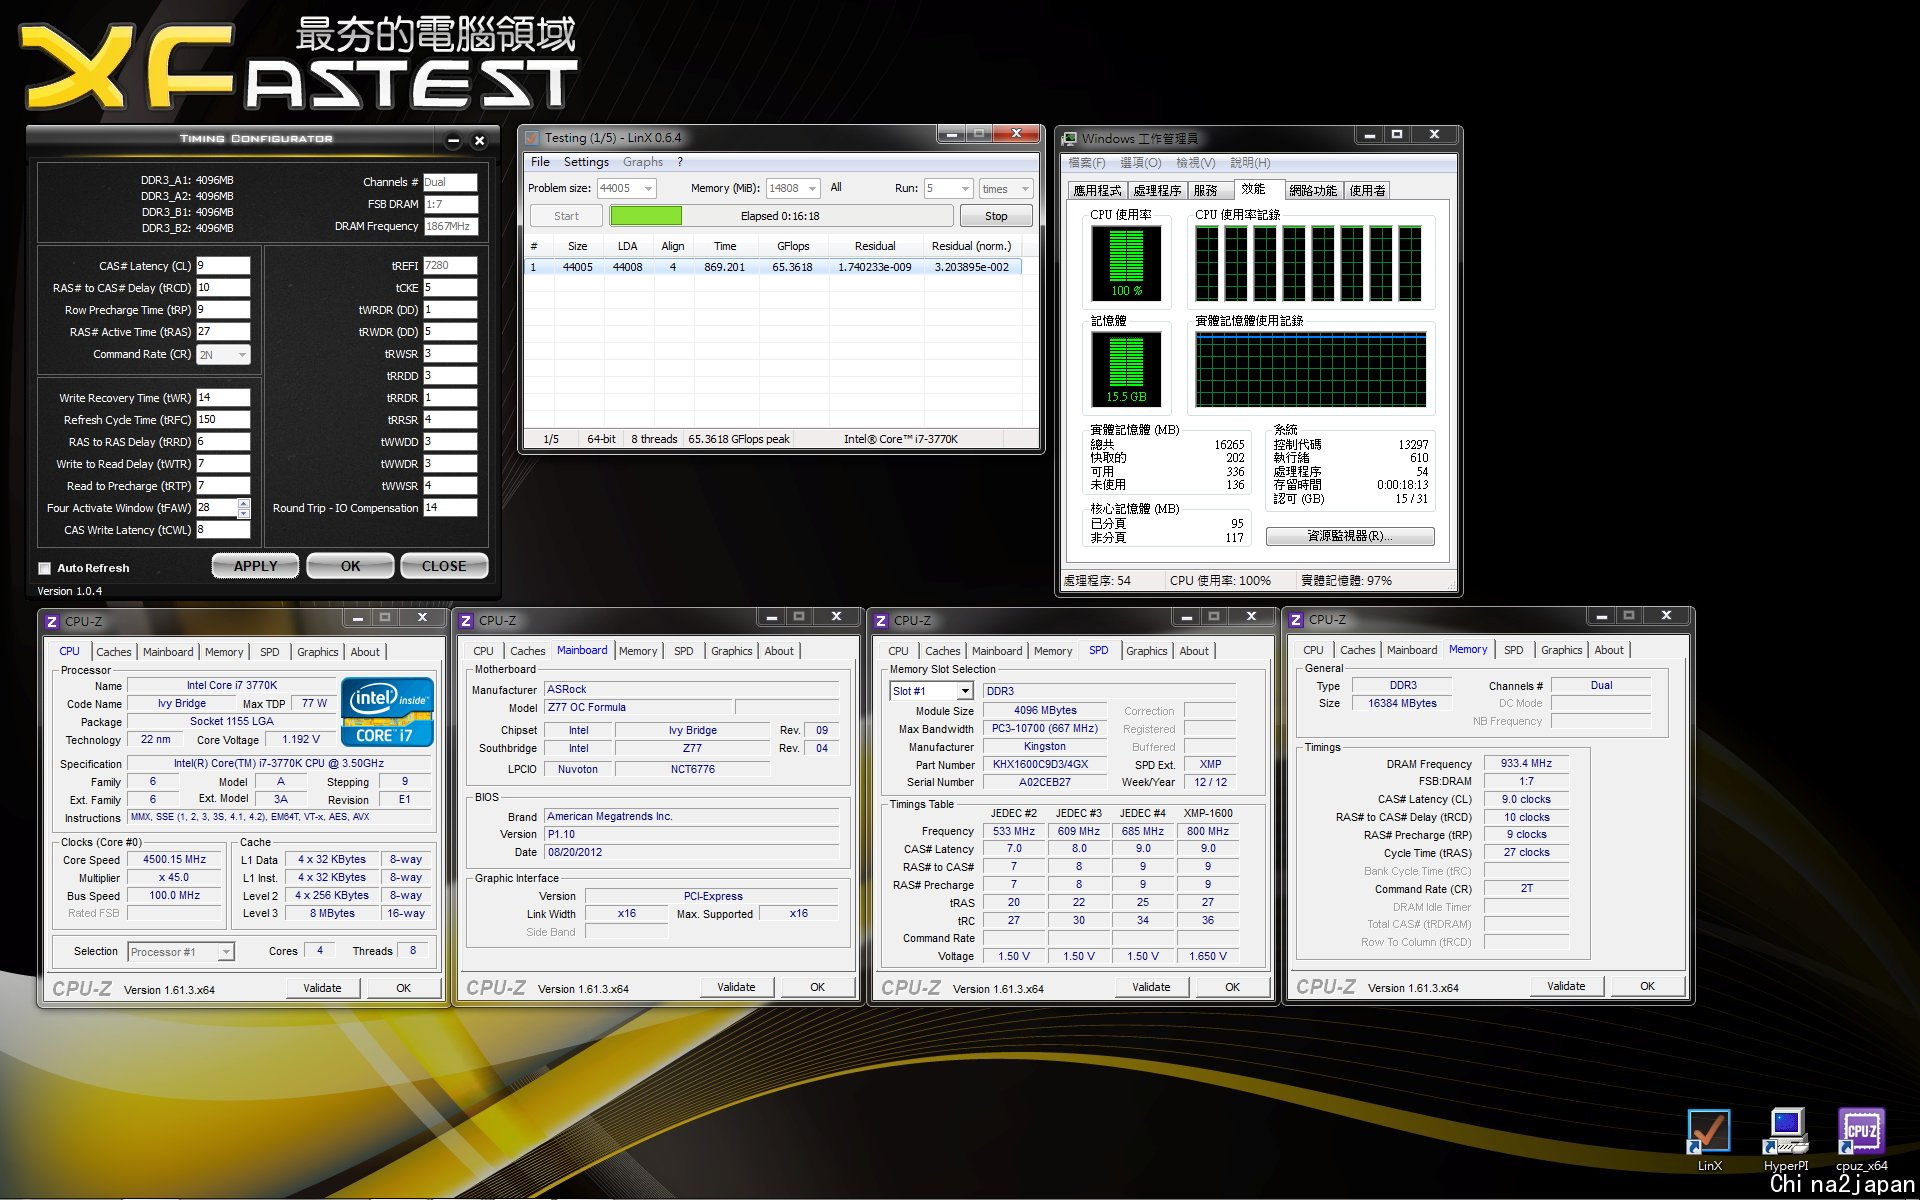Click the RAS# Active Time (tRAS) field
Viewport: 1920px width, 1200px height.
tap(223, 332)
